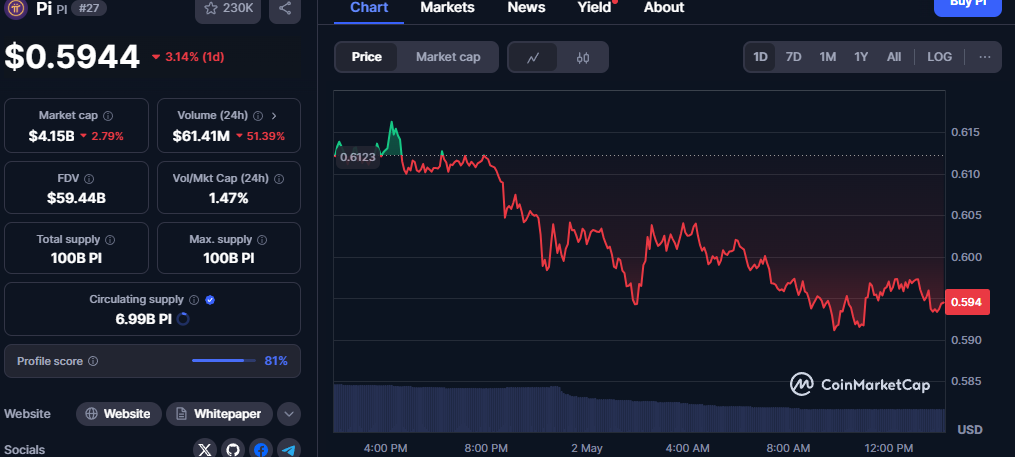Click the 2 May date axis label
Viewport: 1015px width, 457px height.
point(586,448)
